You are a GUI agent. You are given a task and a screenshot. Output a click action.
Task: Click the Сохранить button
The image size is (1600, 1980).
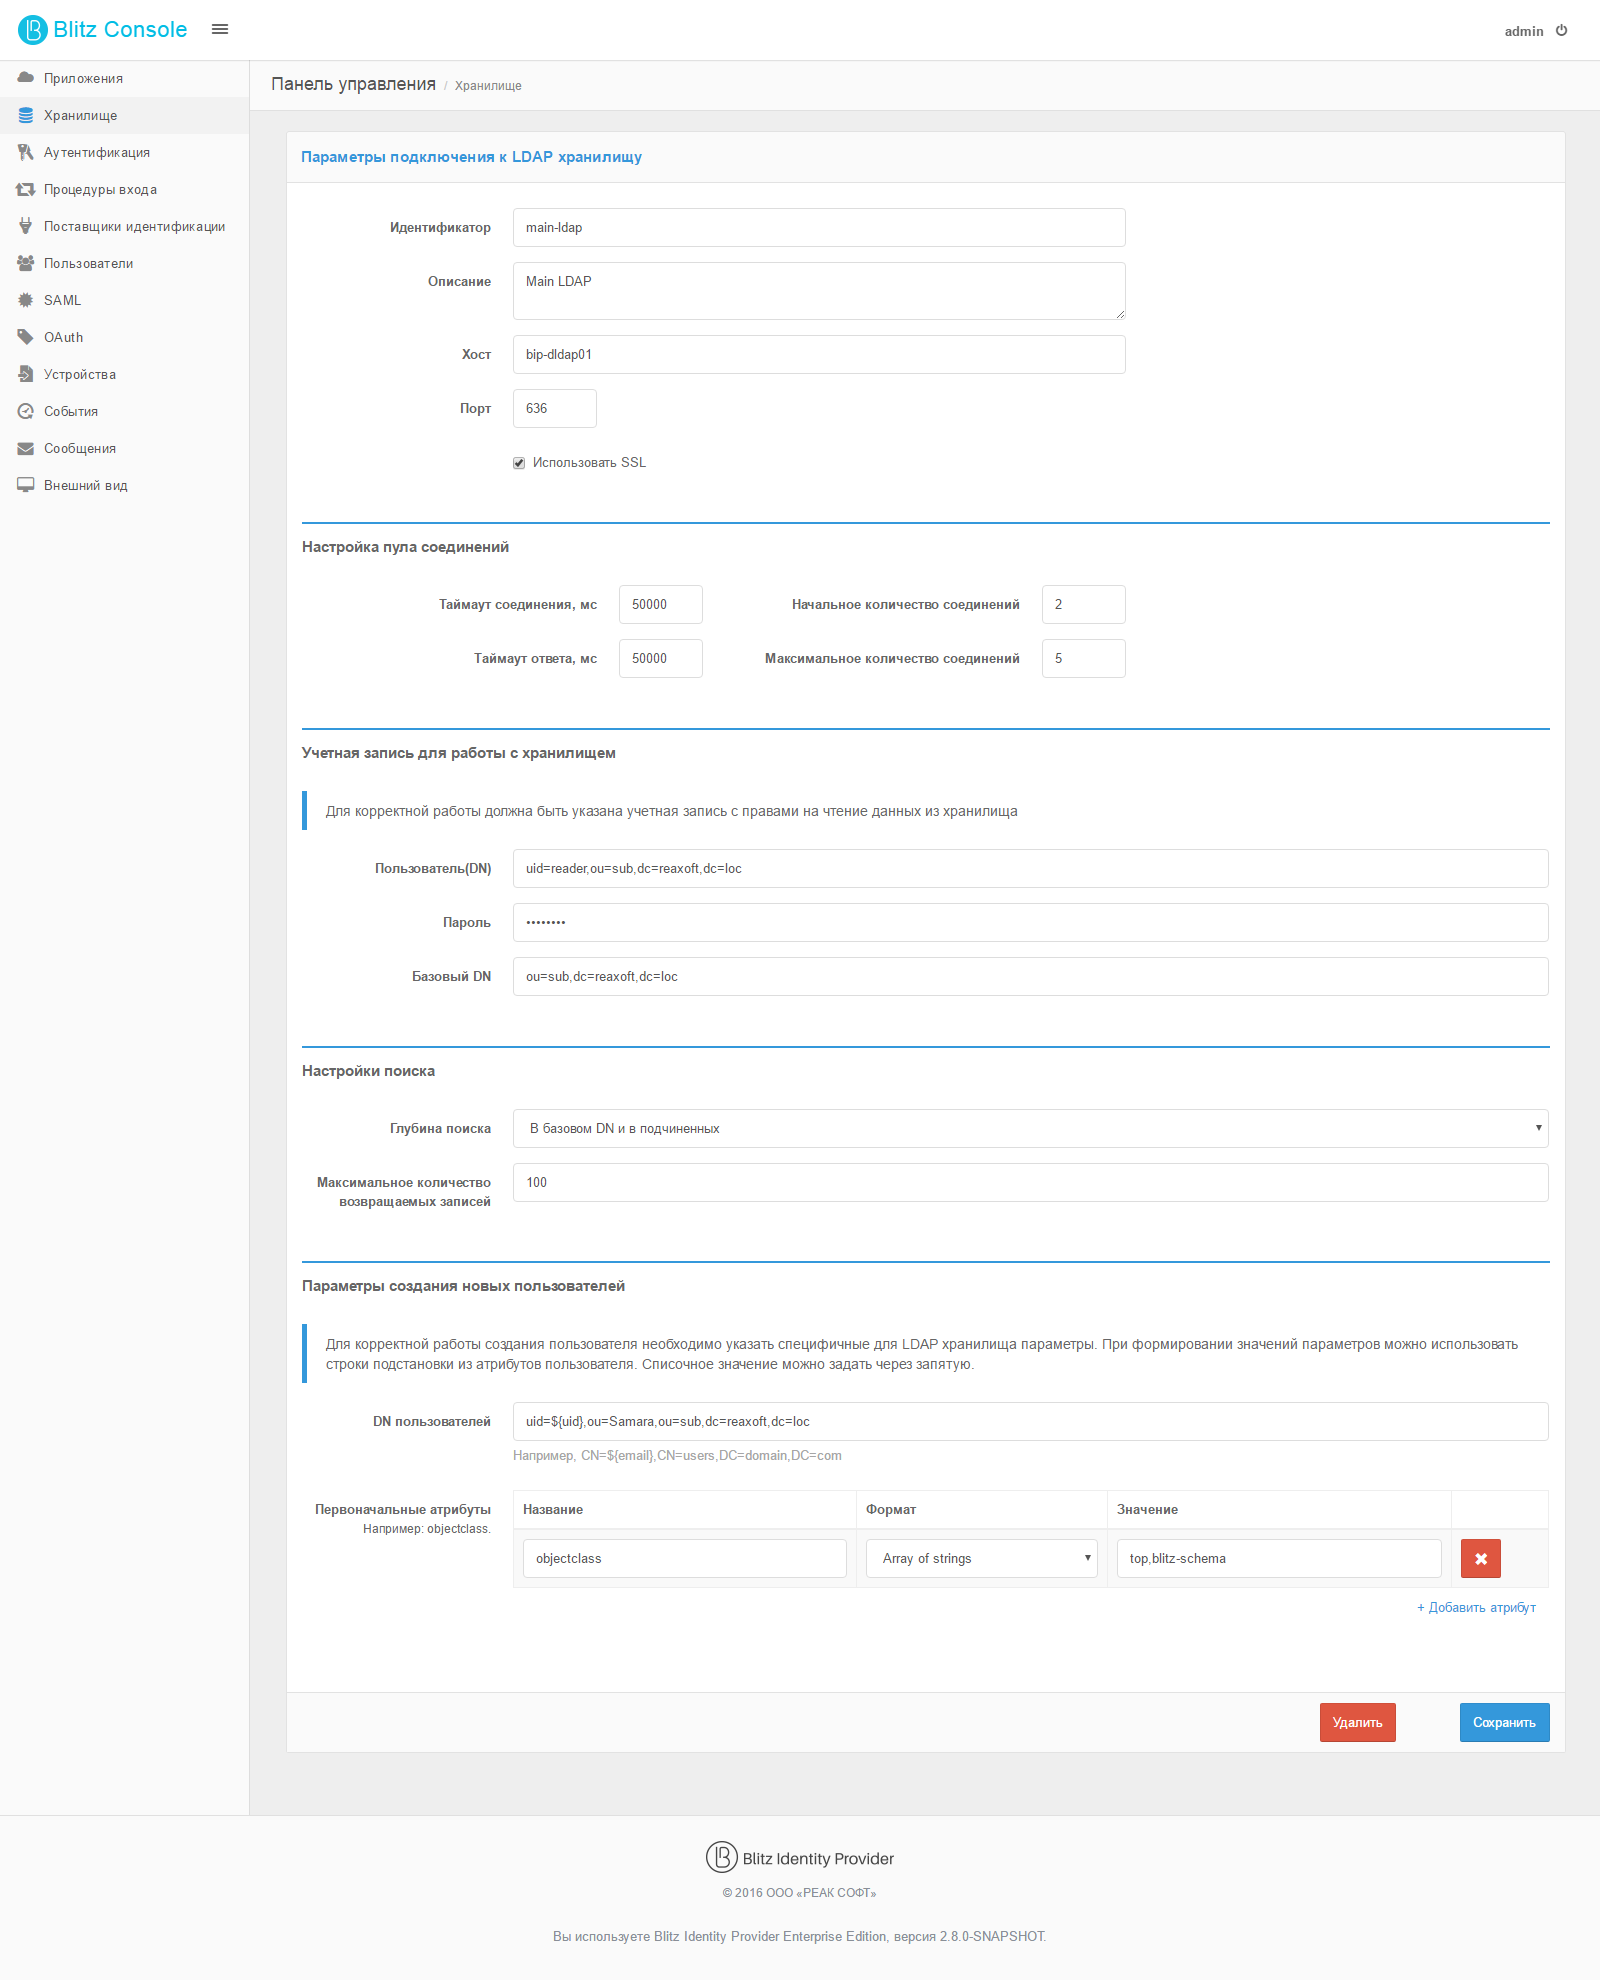click(1504, 1722)
